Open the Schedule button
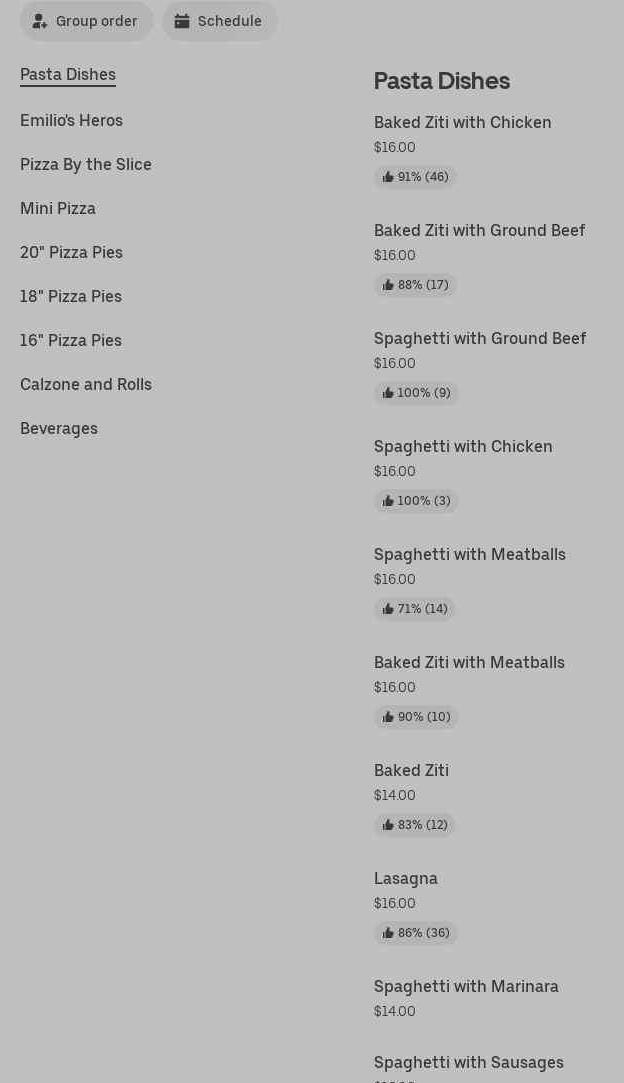Image resolution: width=624 pixels, height=1083 pixels. tap(220, 21)
